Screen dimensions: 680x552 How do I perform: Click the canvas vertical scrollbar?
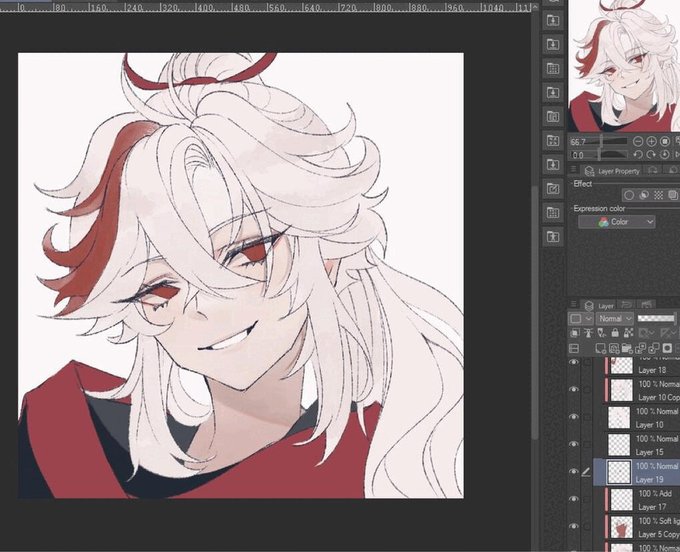click(x=535, y=312)
